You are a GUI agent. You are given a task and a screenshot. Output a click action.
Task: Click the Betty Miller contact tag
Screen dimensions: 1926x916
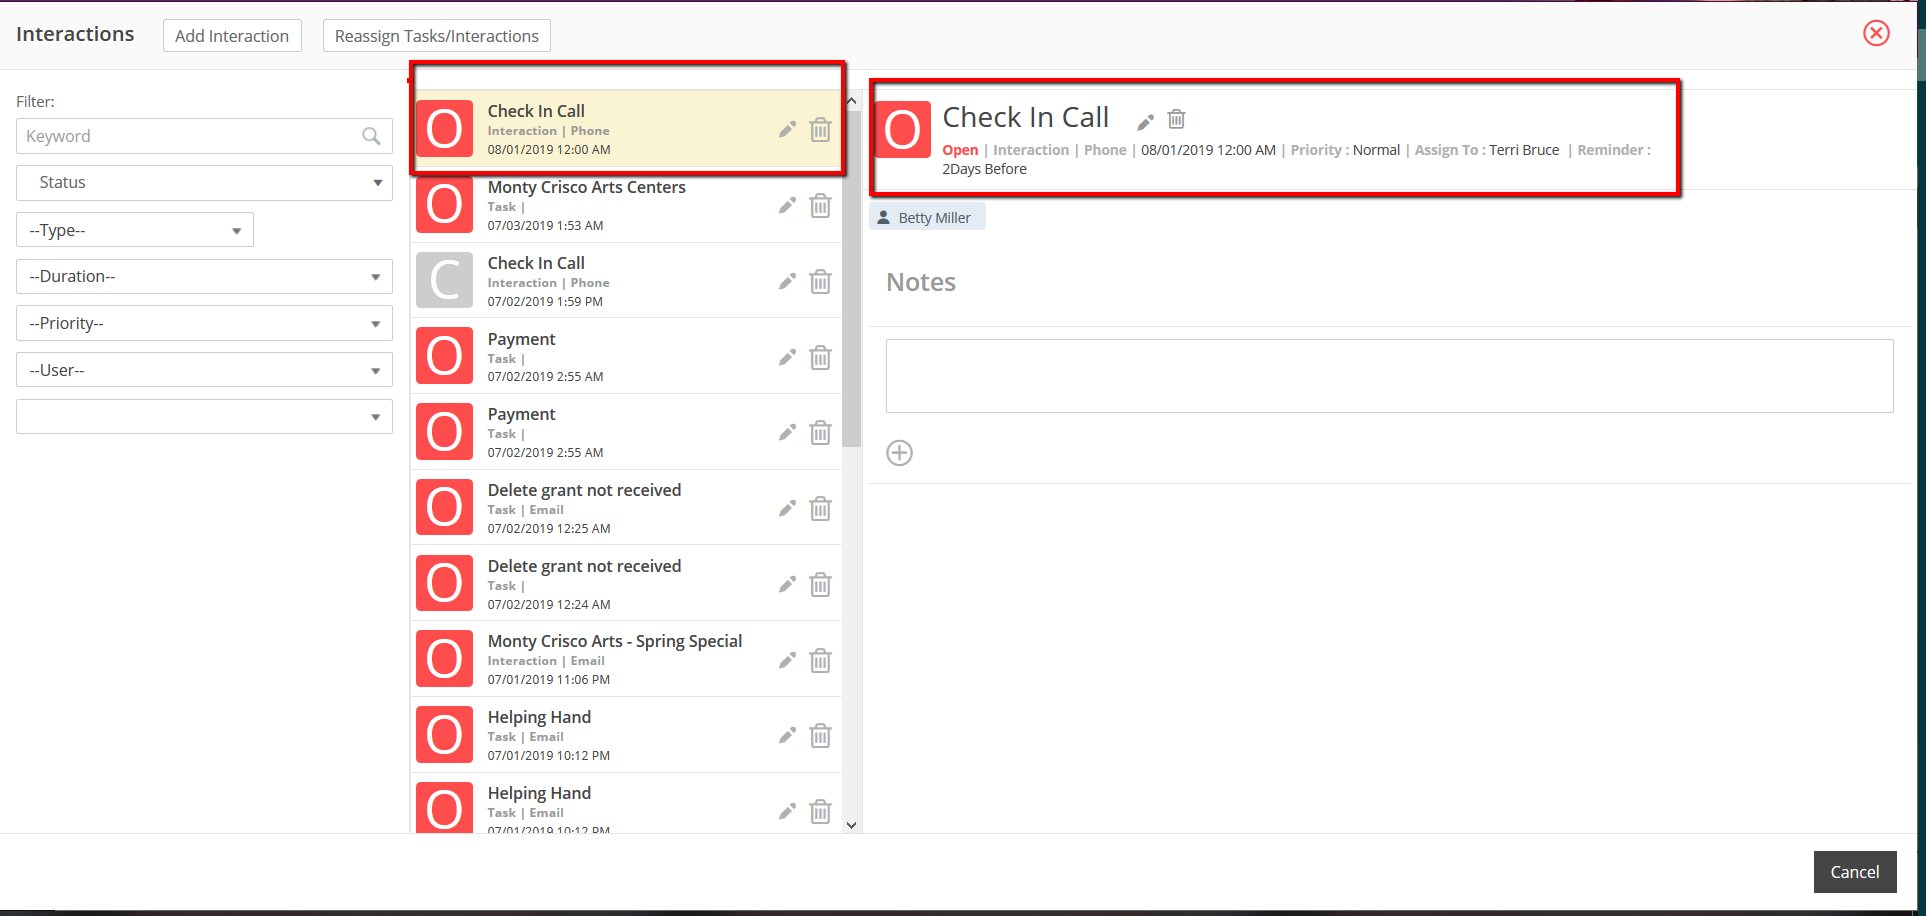pos(927,217)
